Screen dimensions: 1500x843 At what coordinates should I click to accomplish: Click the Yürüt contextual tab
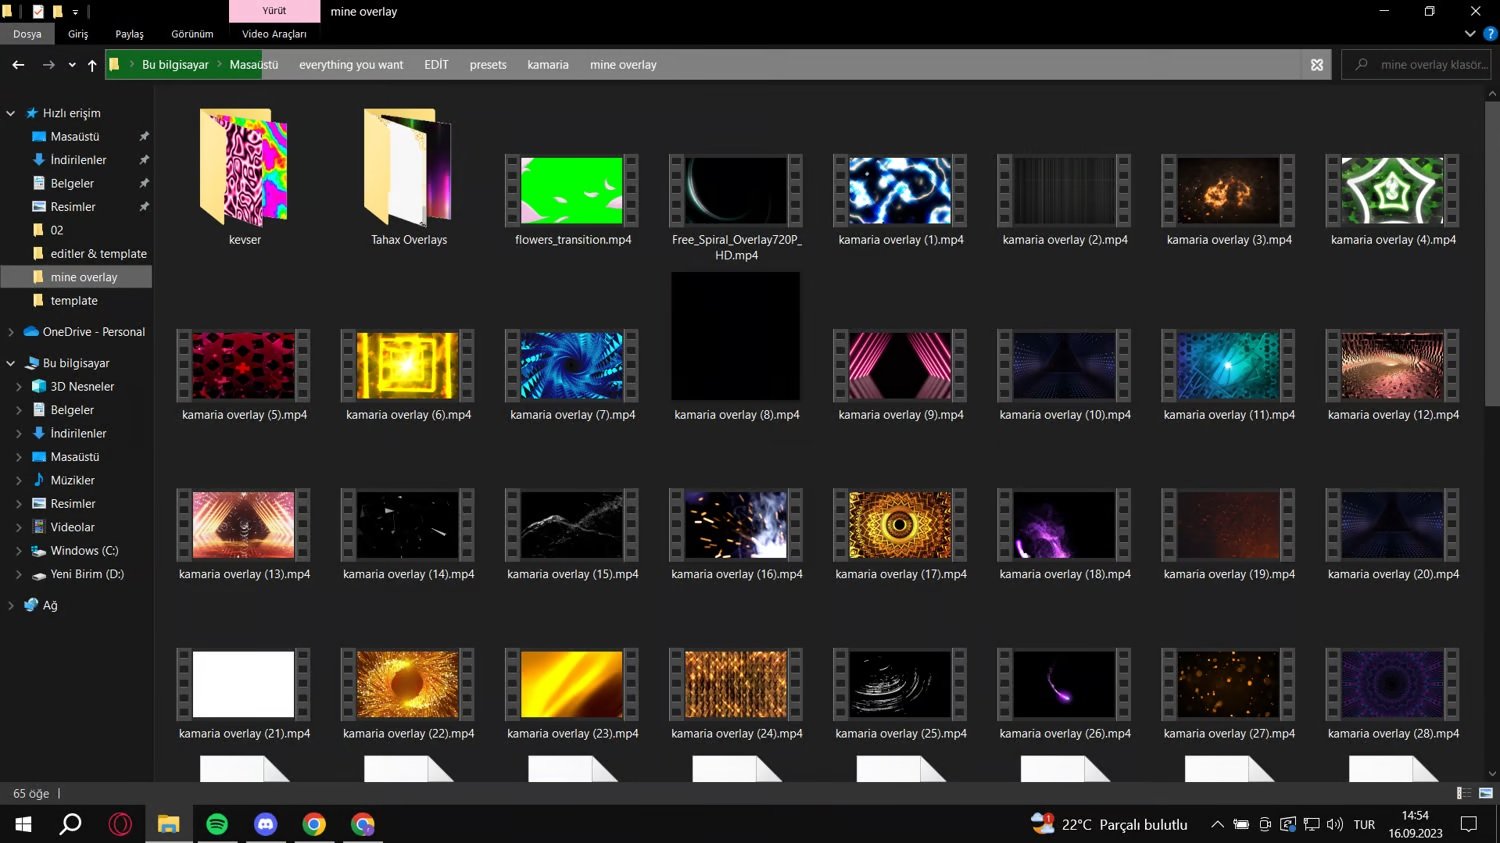coord(274,11)
